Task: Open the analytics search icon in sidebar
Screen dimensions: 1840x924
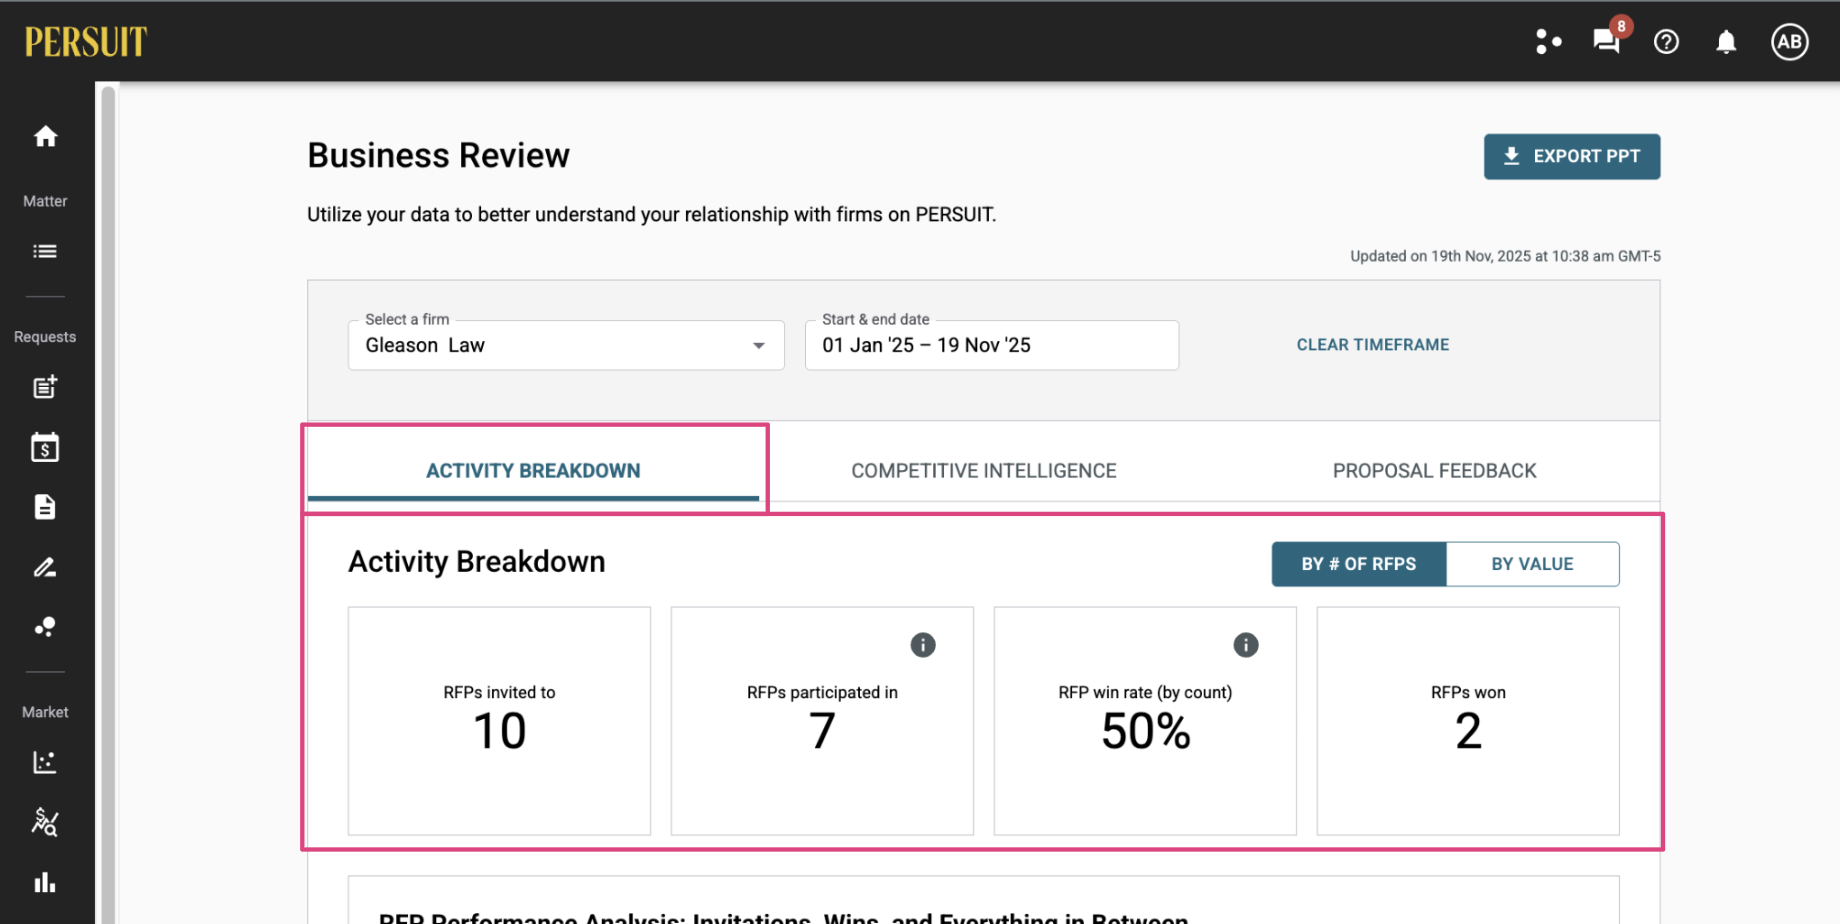Action: click(x=45, y=822)
